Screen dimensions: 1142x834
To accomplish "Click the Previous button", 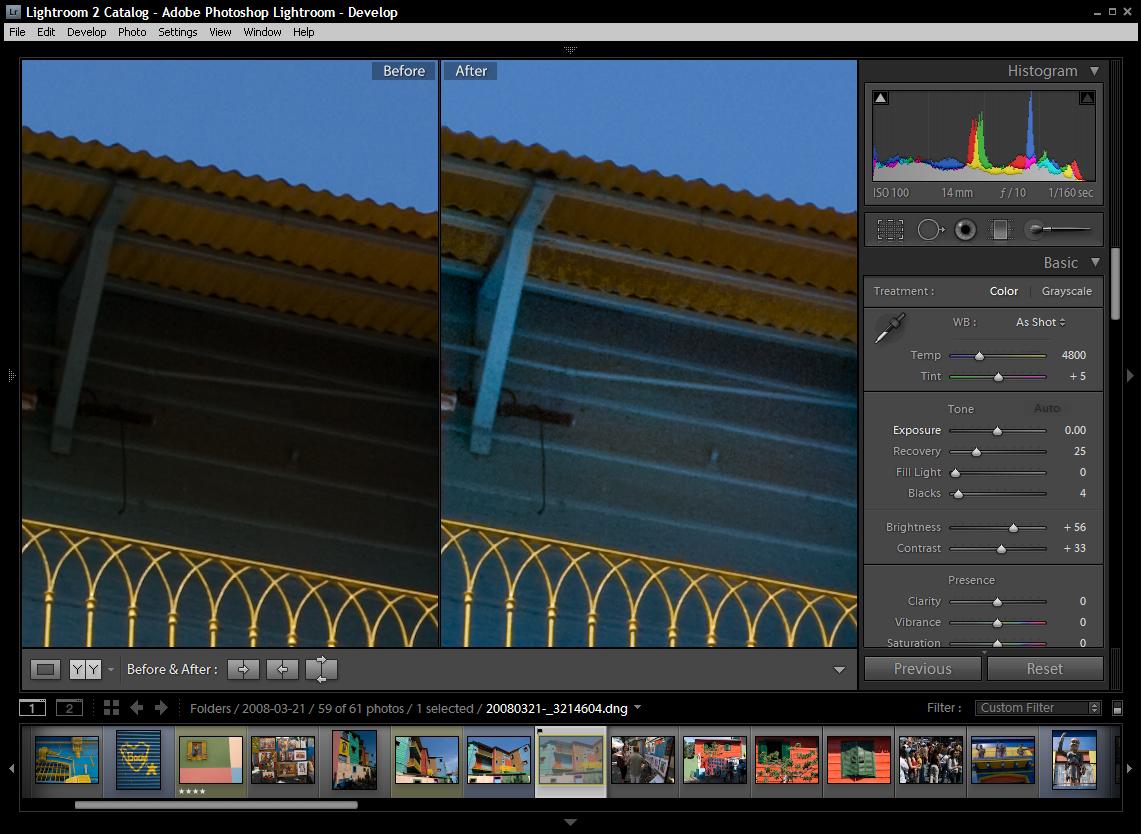I will coord(922,669).
